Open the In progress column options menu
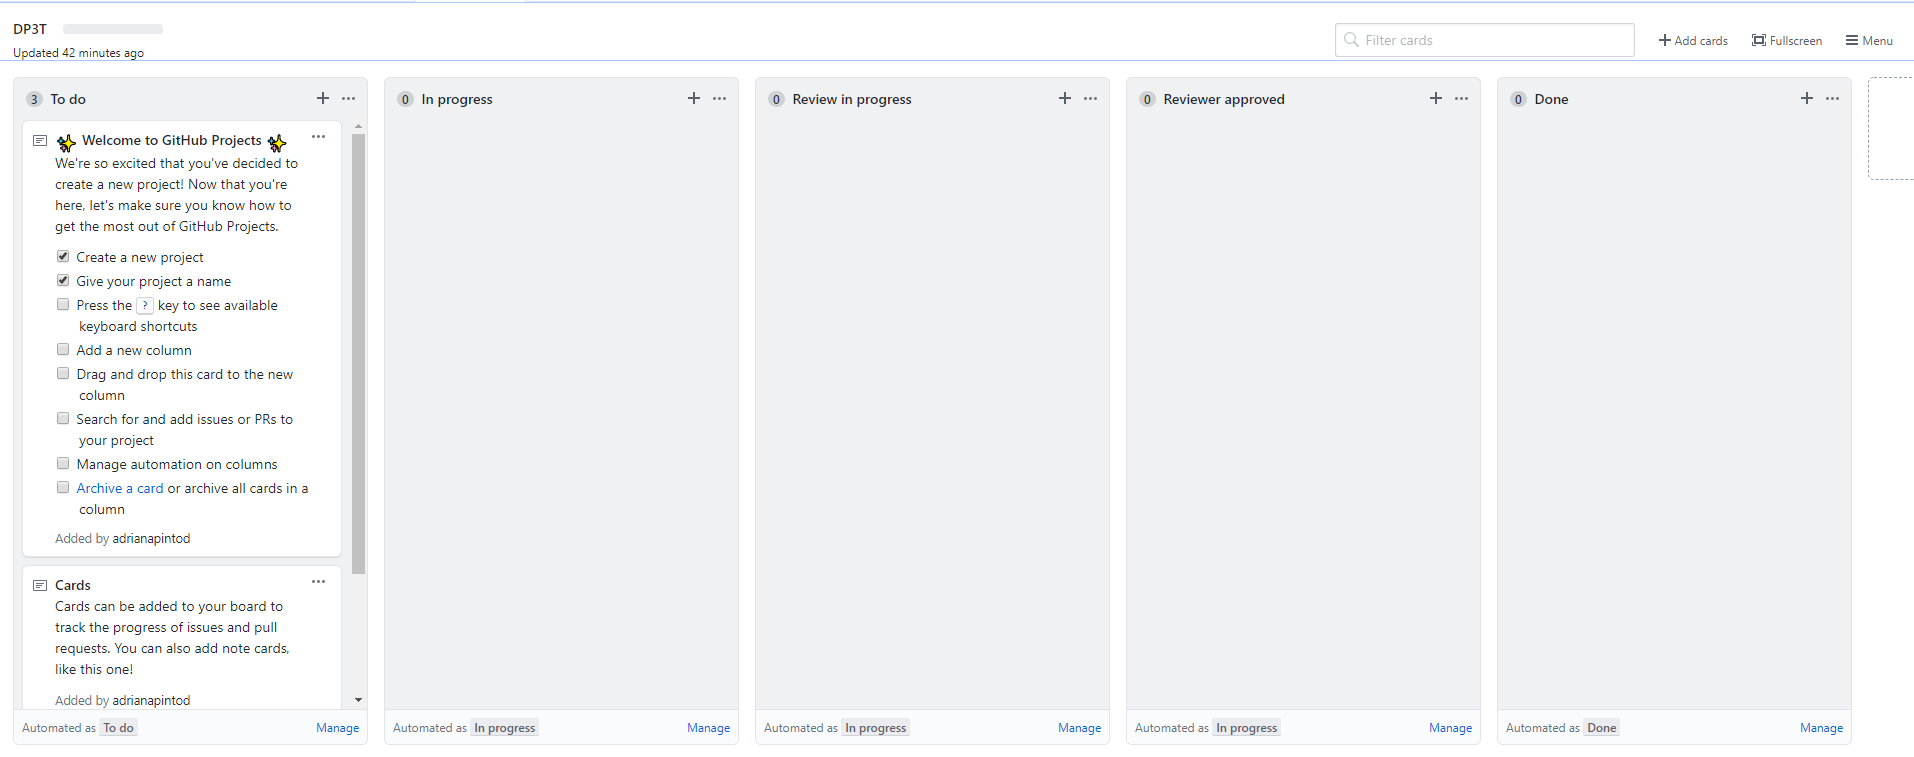1914x757 pixels. point(719,98)
